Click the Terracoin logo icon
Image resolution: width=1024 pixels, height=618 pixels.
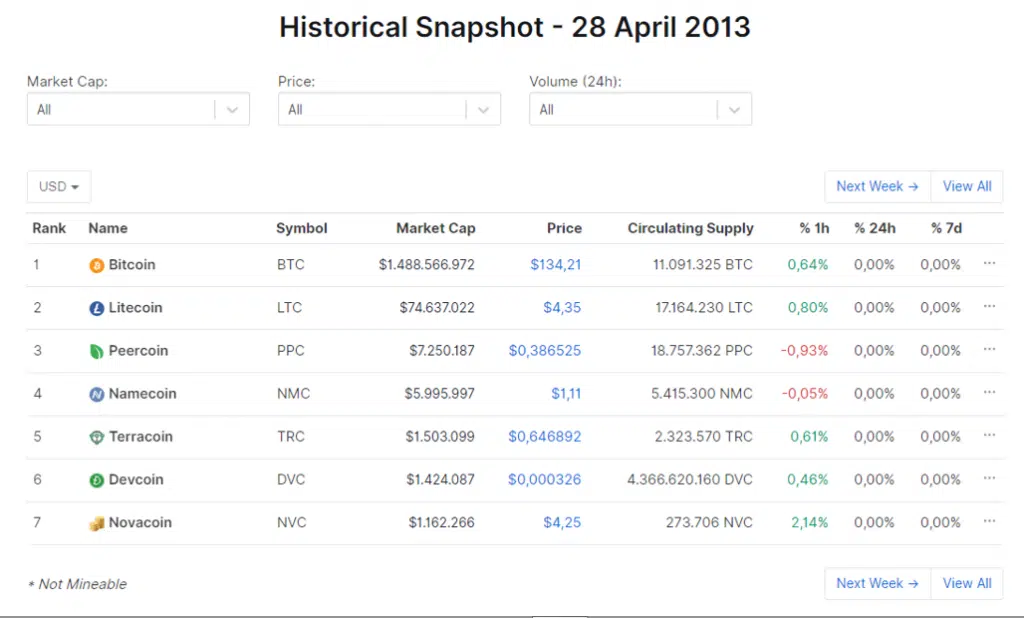(97, 437)
